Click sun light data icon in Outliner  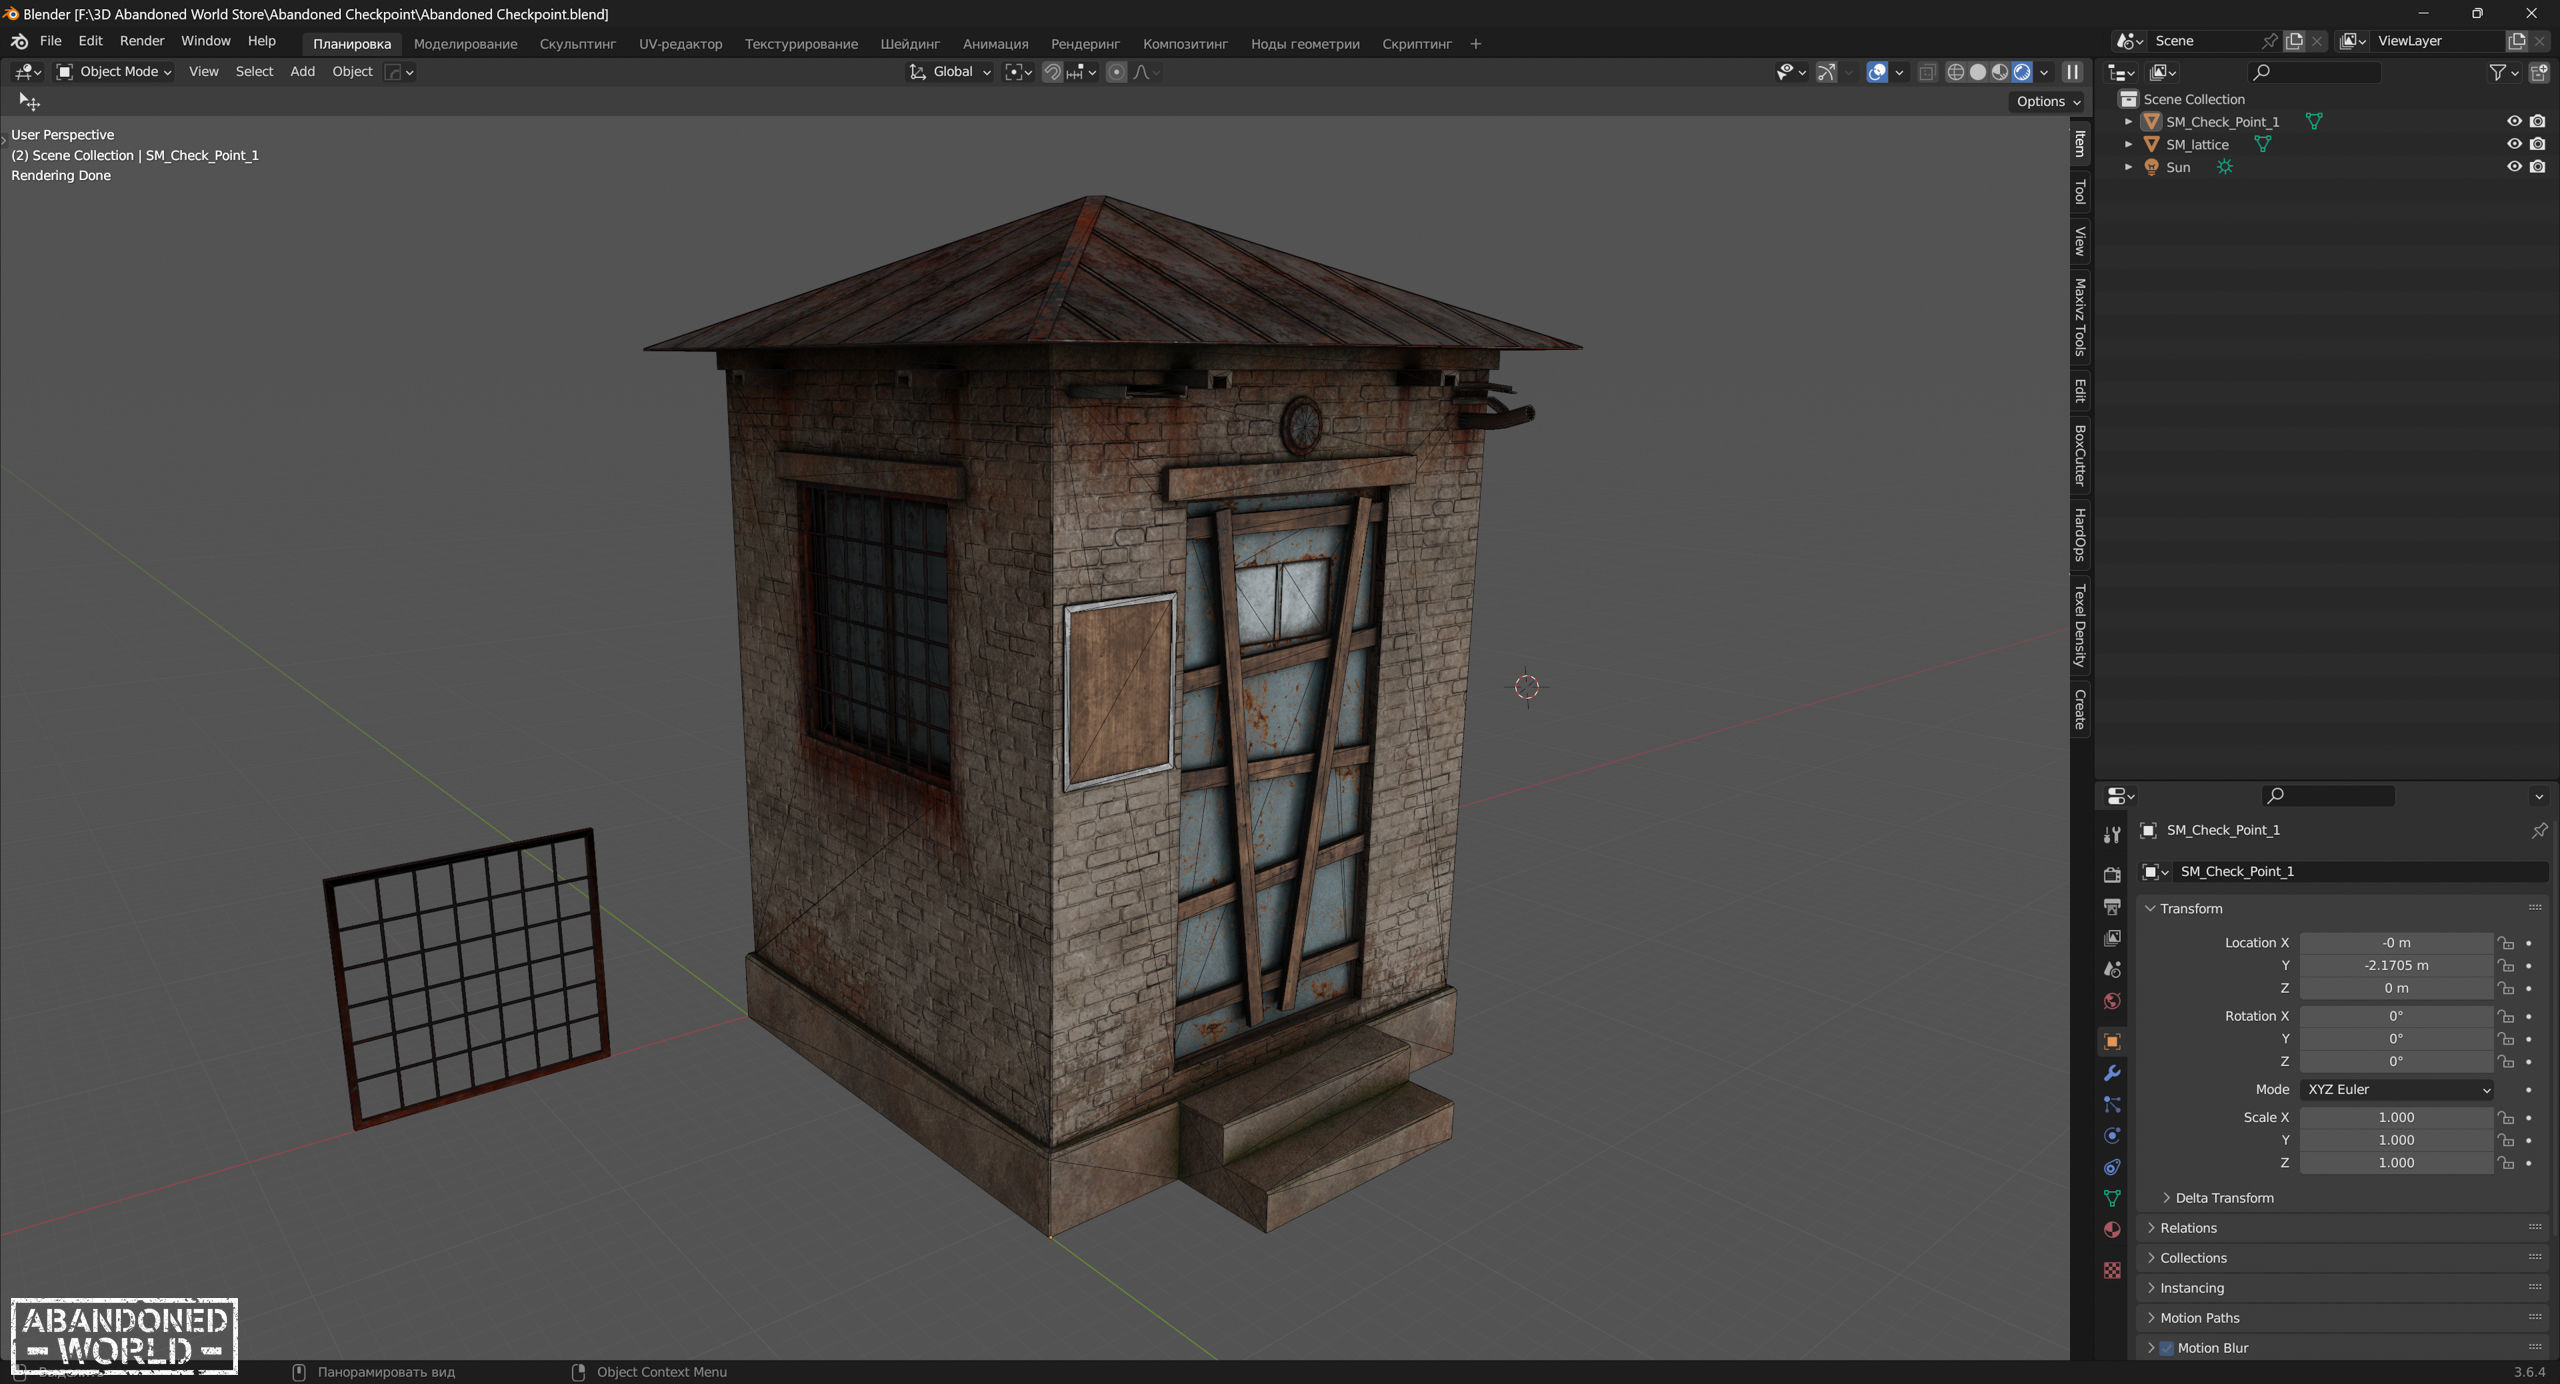coord(2224,167)
